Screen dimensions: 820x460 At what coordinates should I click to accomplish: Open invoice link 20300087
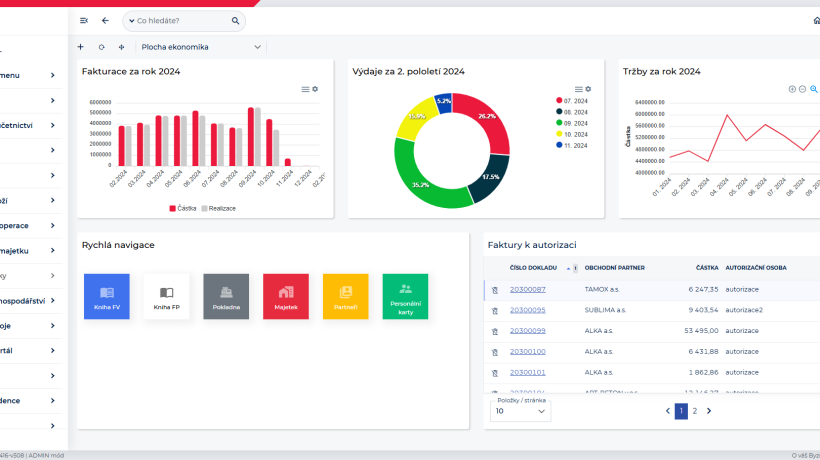pyautogui.click(x=528, y=289)
